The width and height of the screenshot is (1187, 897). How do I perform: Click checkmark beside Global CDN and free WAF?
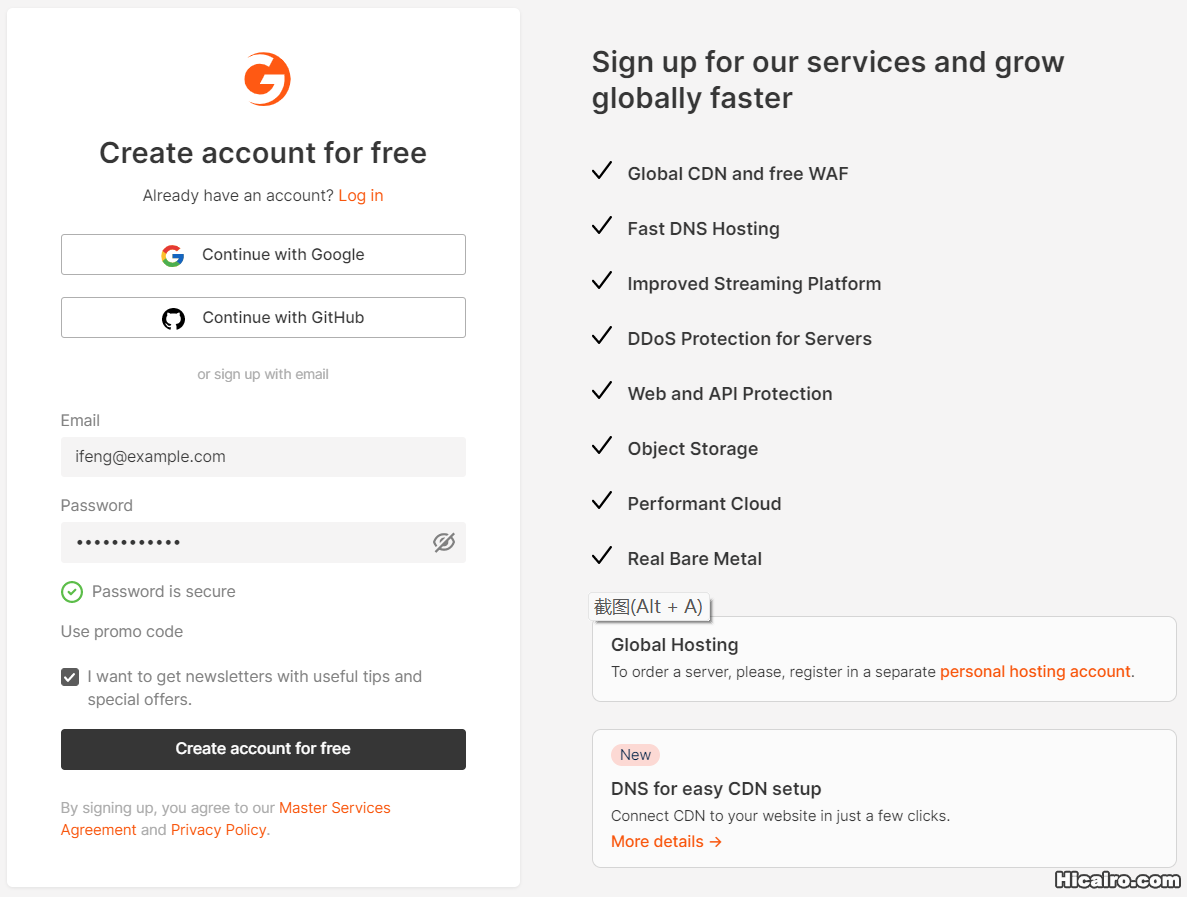[602, 172]
